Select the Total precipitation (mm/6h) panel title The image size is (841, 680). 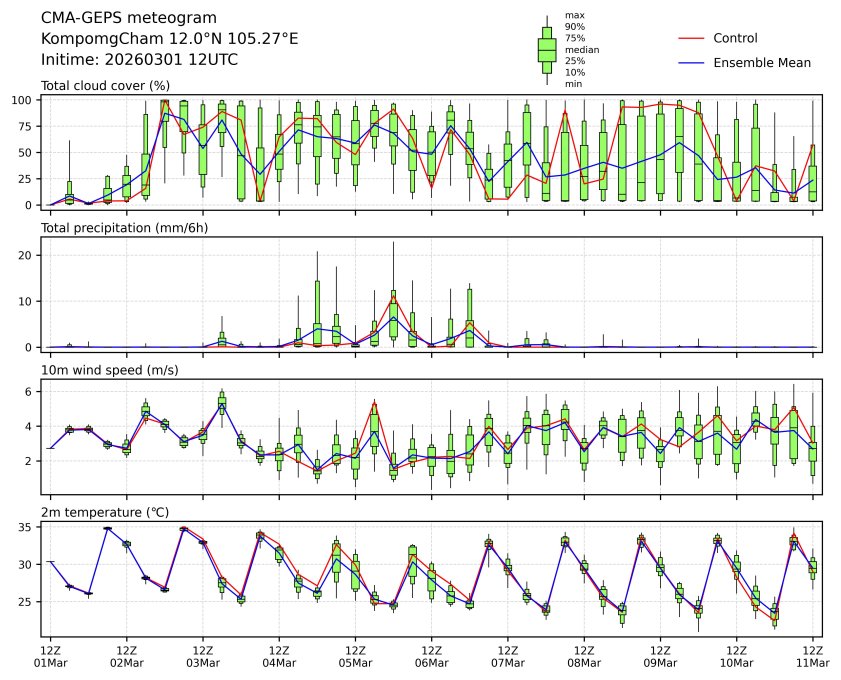(118, 228)
